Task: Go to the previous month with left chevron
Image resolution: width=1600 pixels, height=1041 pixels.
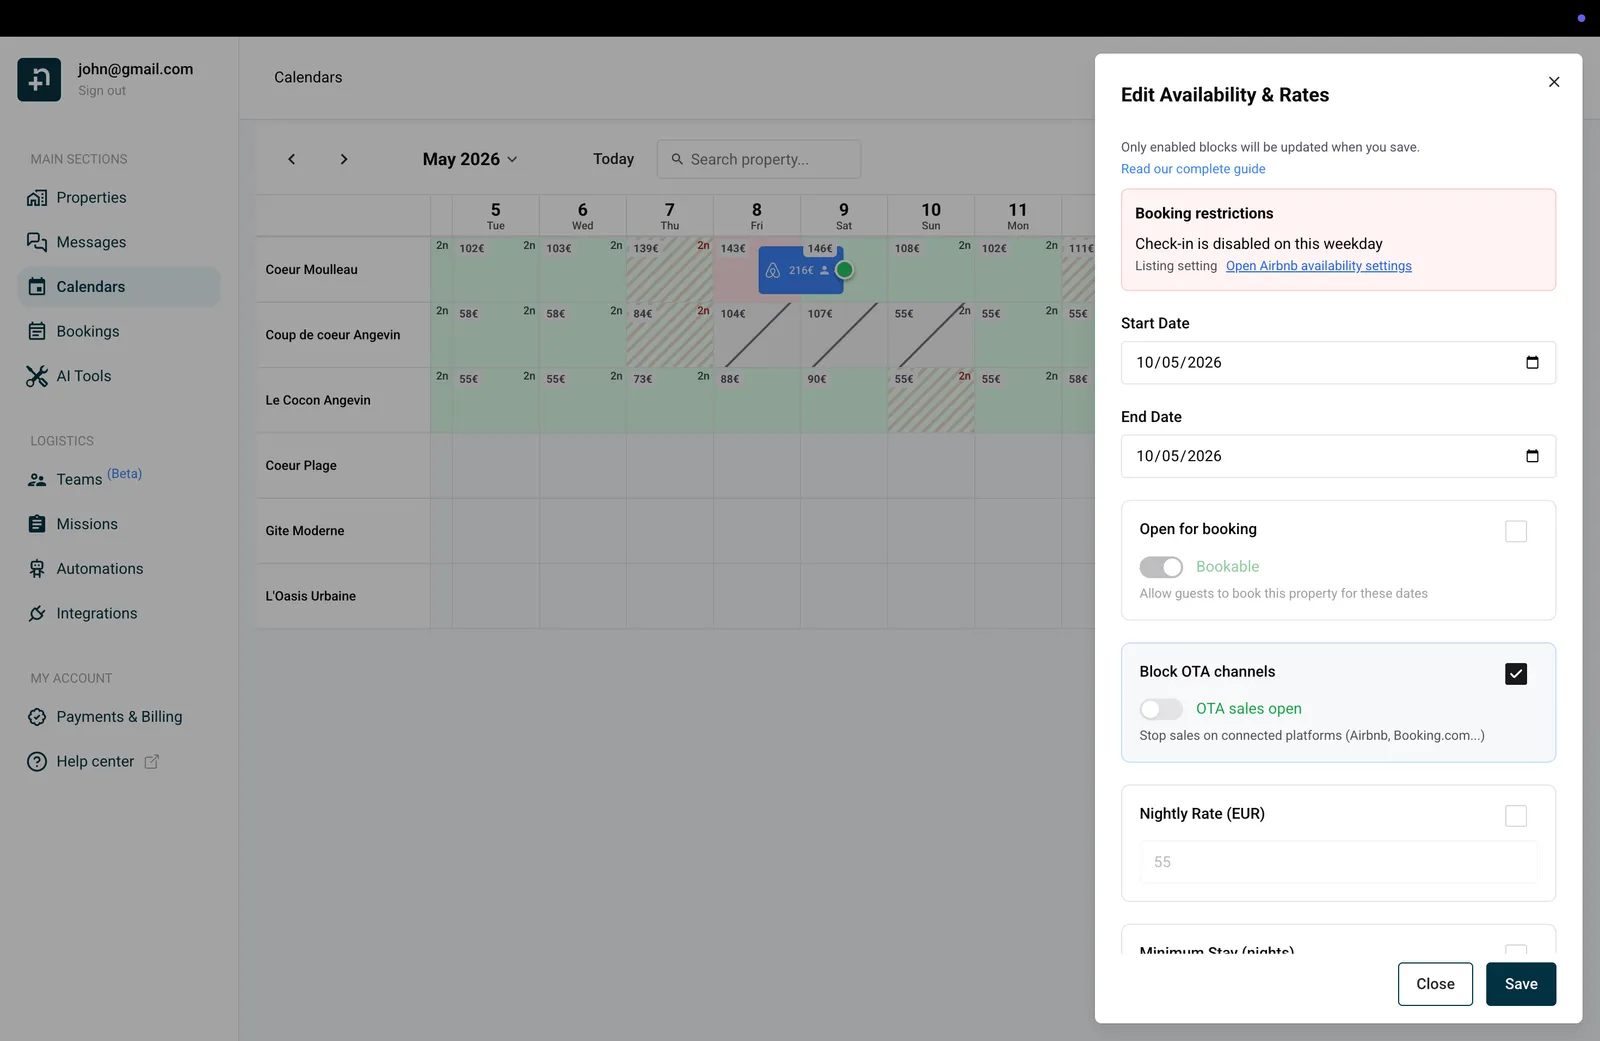Action: (x=292, y=159)
